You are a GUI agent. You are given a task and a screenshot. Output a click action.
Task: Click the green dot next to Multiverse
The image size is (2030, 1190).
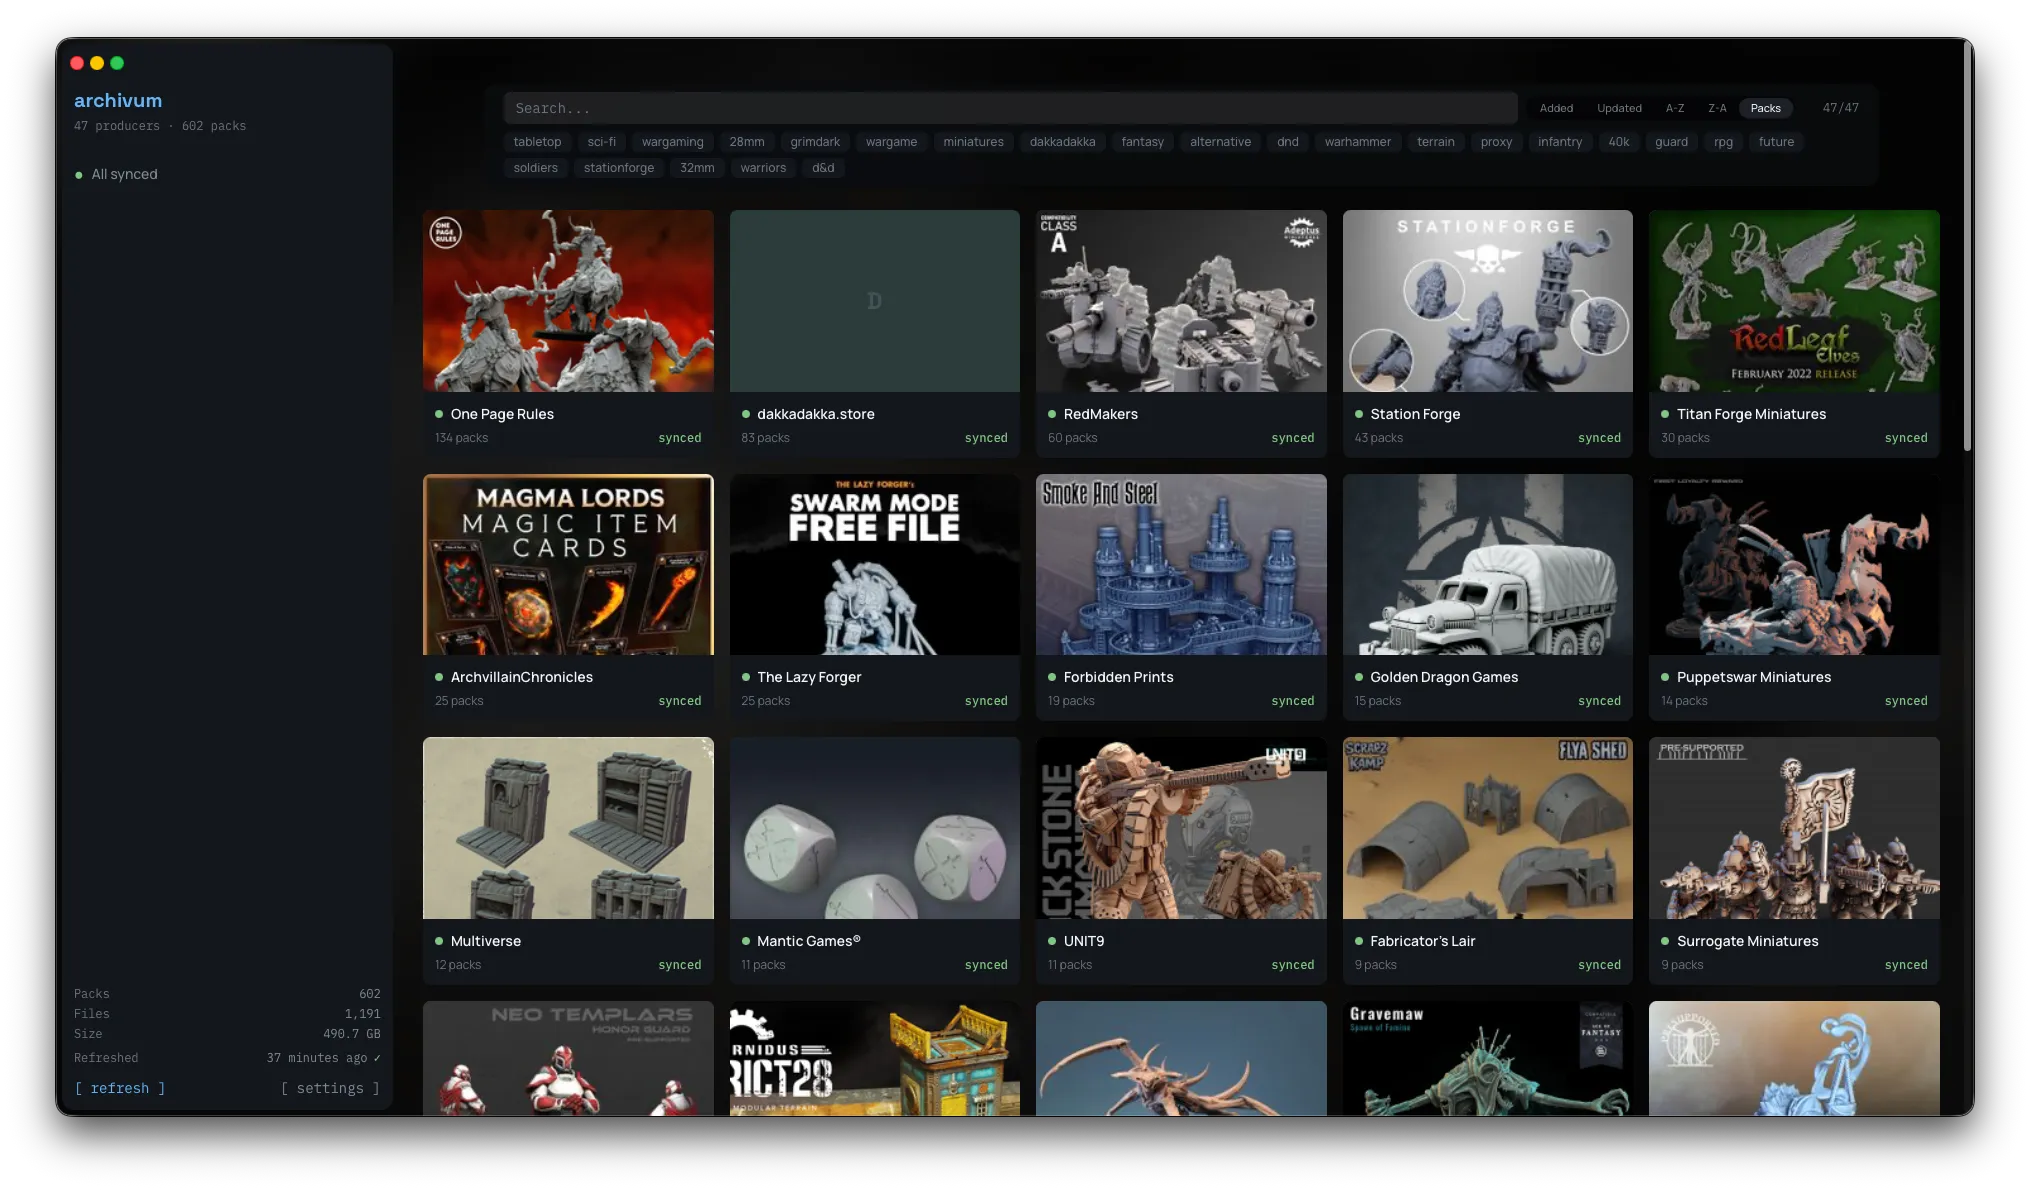438,941
